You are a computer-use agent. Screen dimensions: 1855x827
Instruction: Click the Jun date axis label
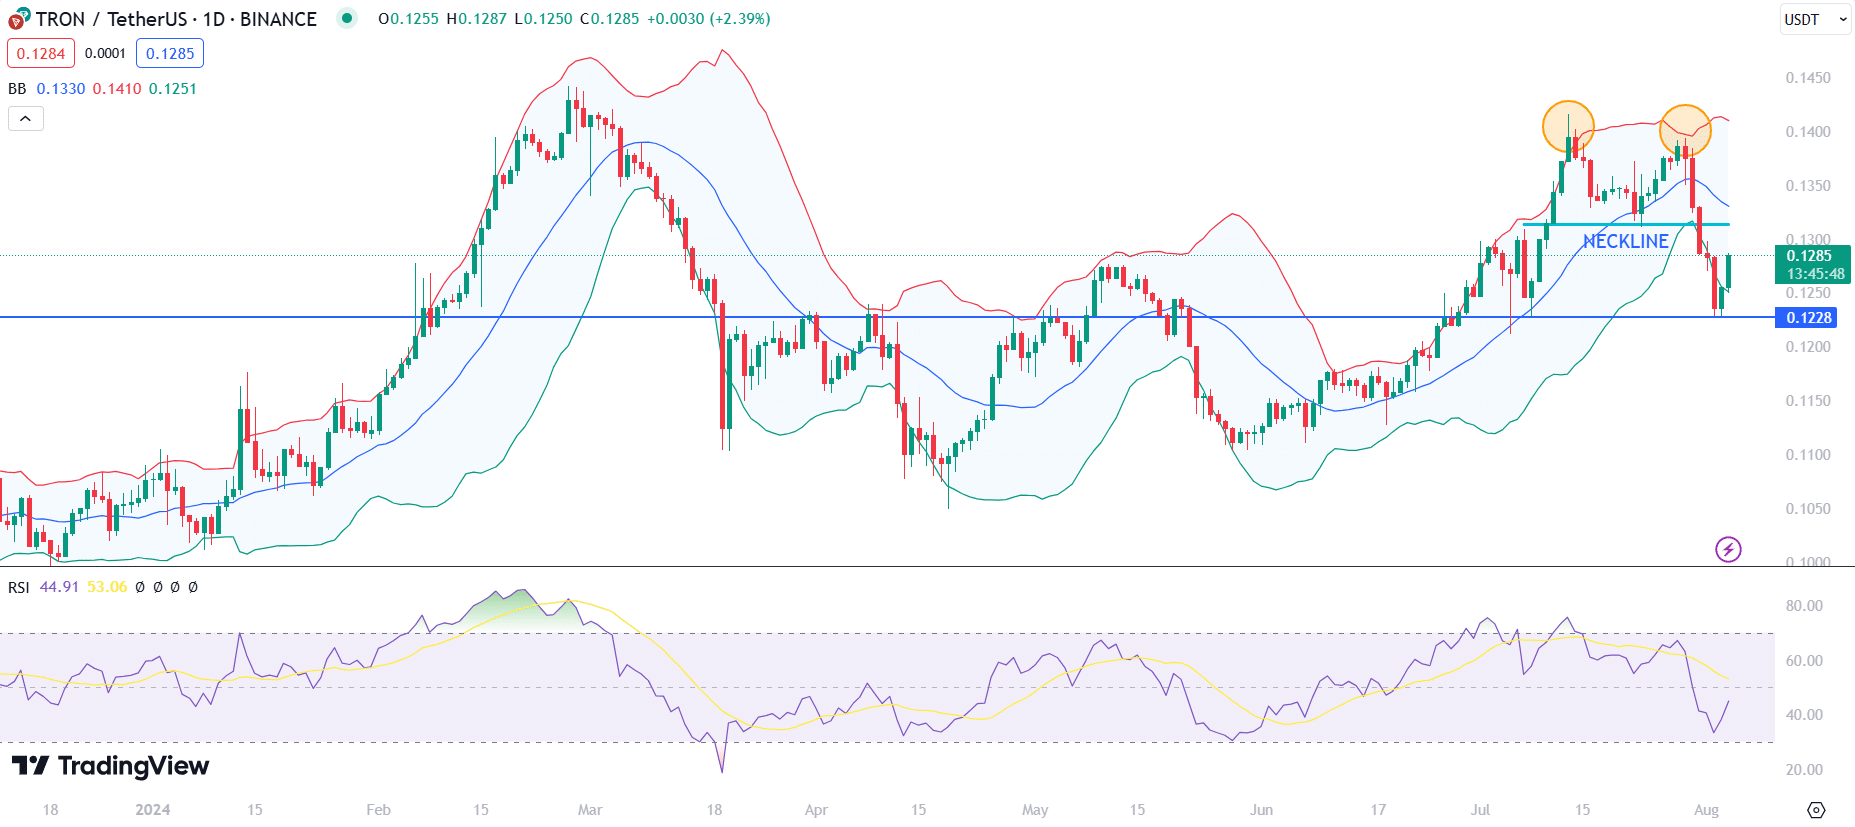point(1261,810)
